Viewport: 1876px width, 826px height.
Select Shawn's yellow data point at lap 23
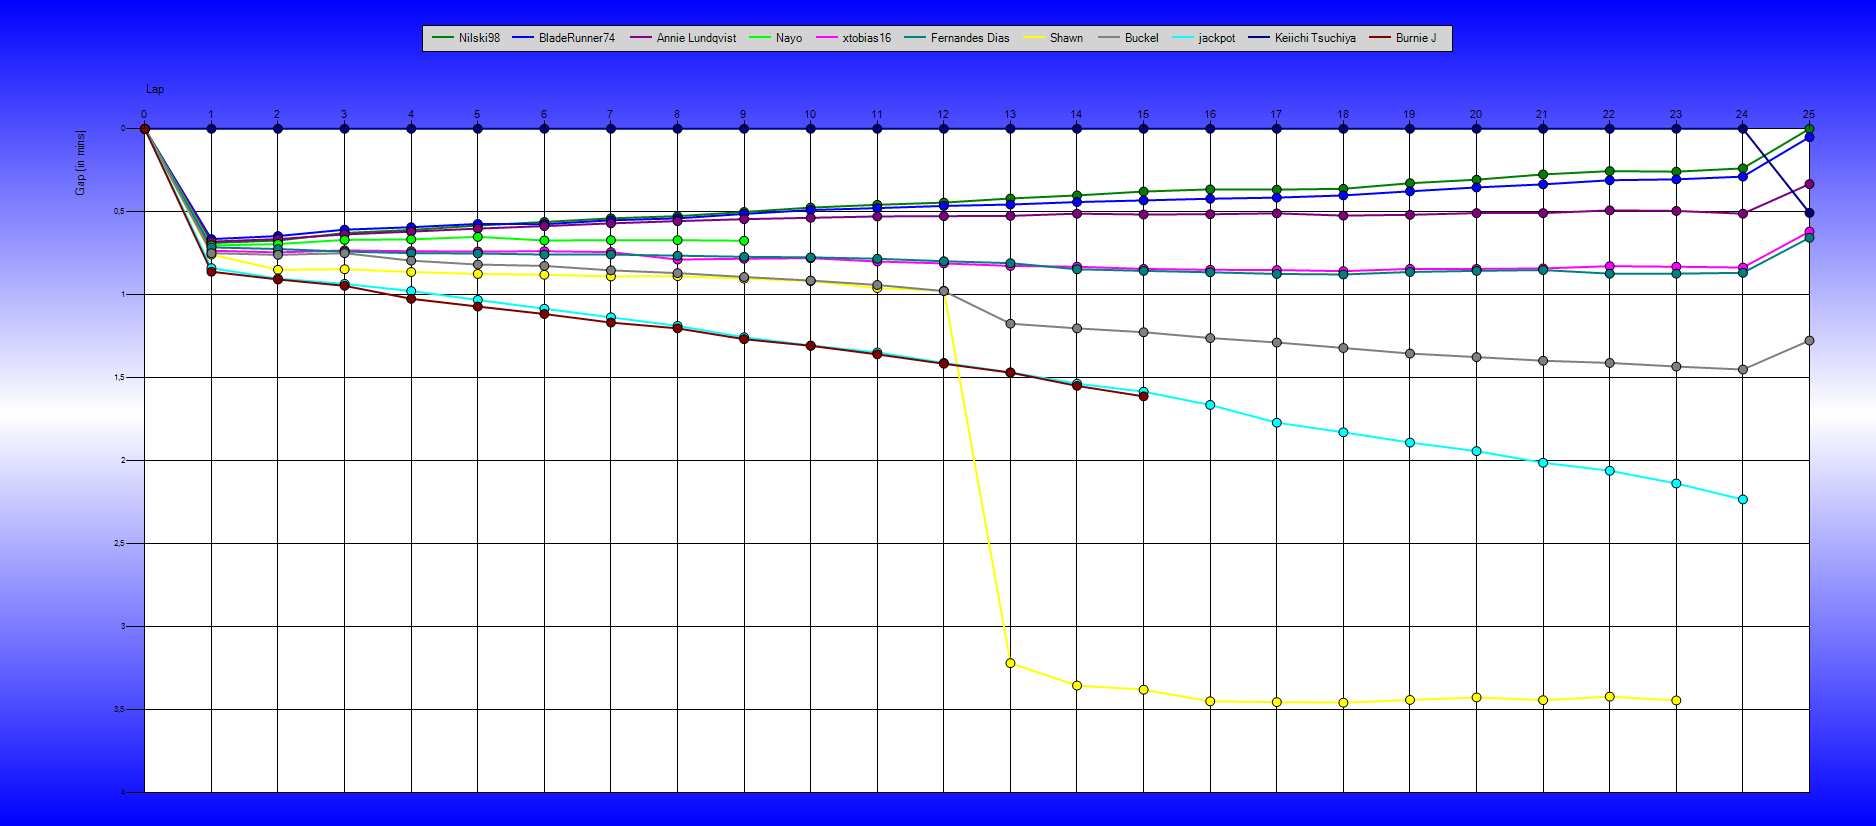[x=1676, y=700]
